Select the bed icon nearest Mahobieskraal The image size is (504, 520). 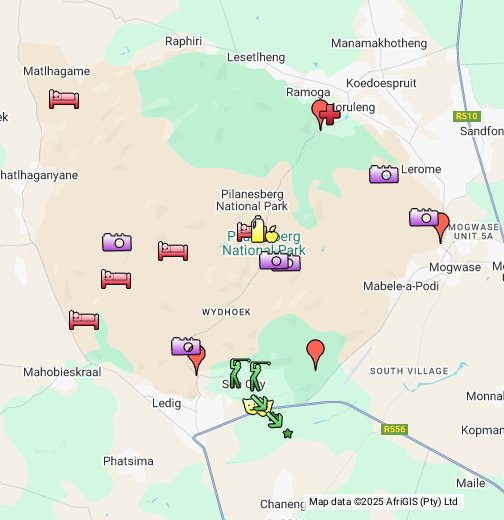pyautogui.click(x=84, y=320)
